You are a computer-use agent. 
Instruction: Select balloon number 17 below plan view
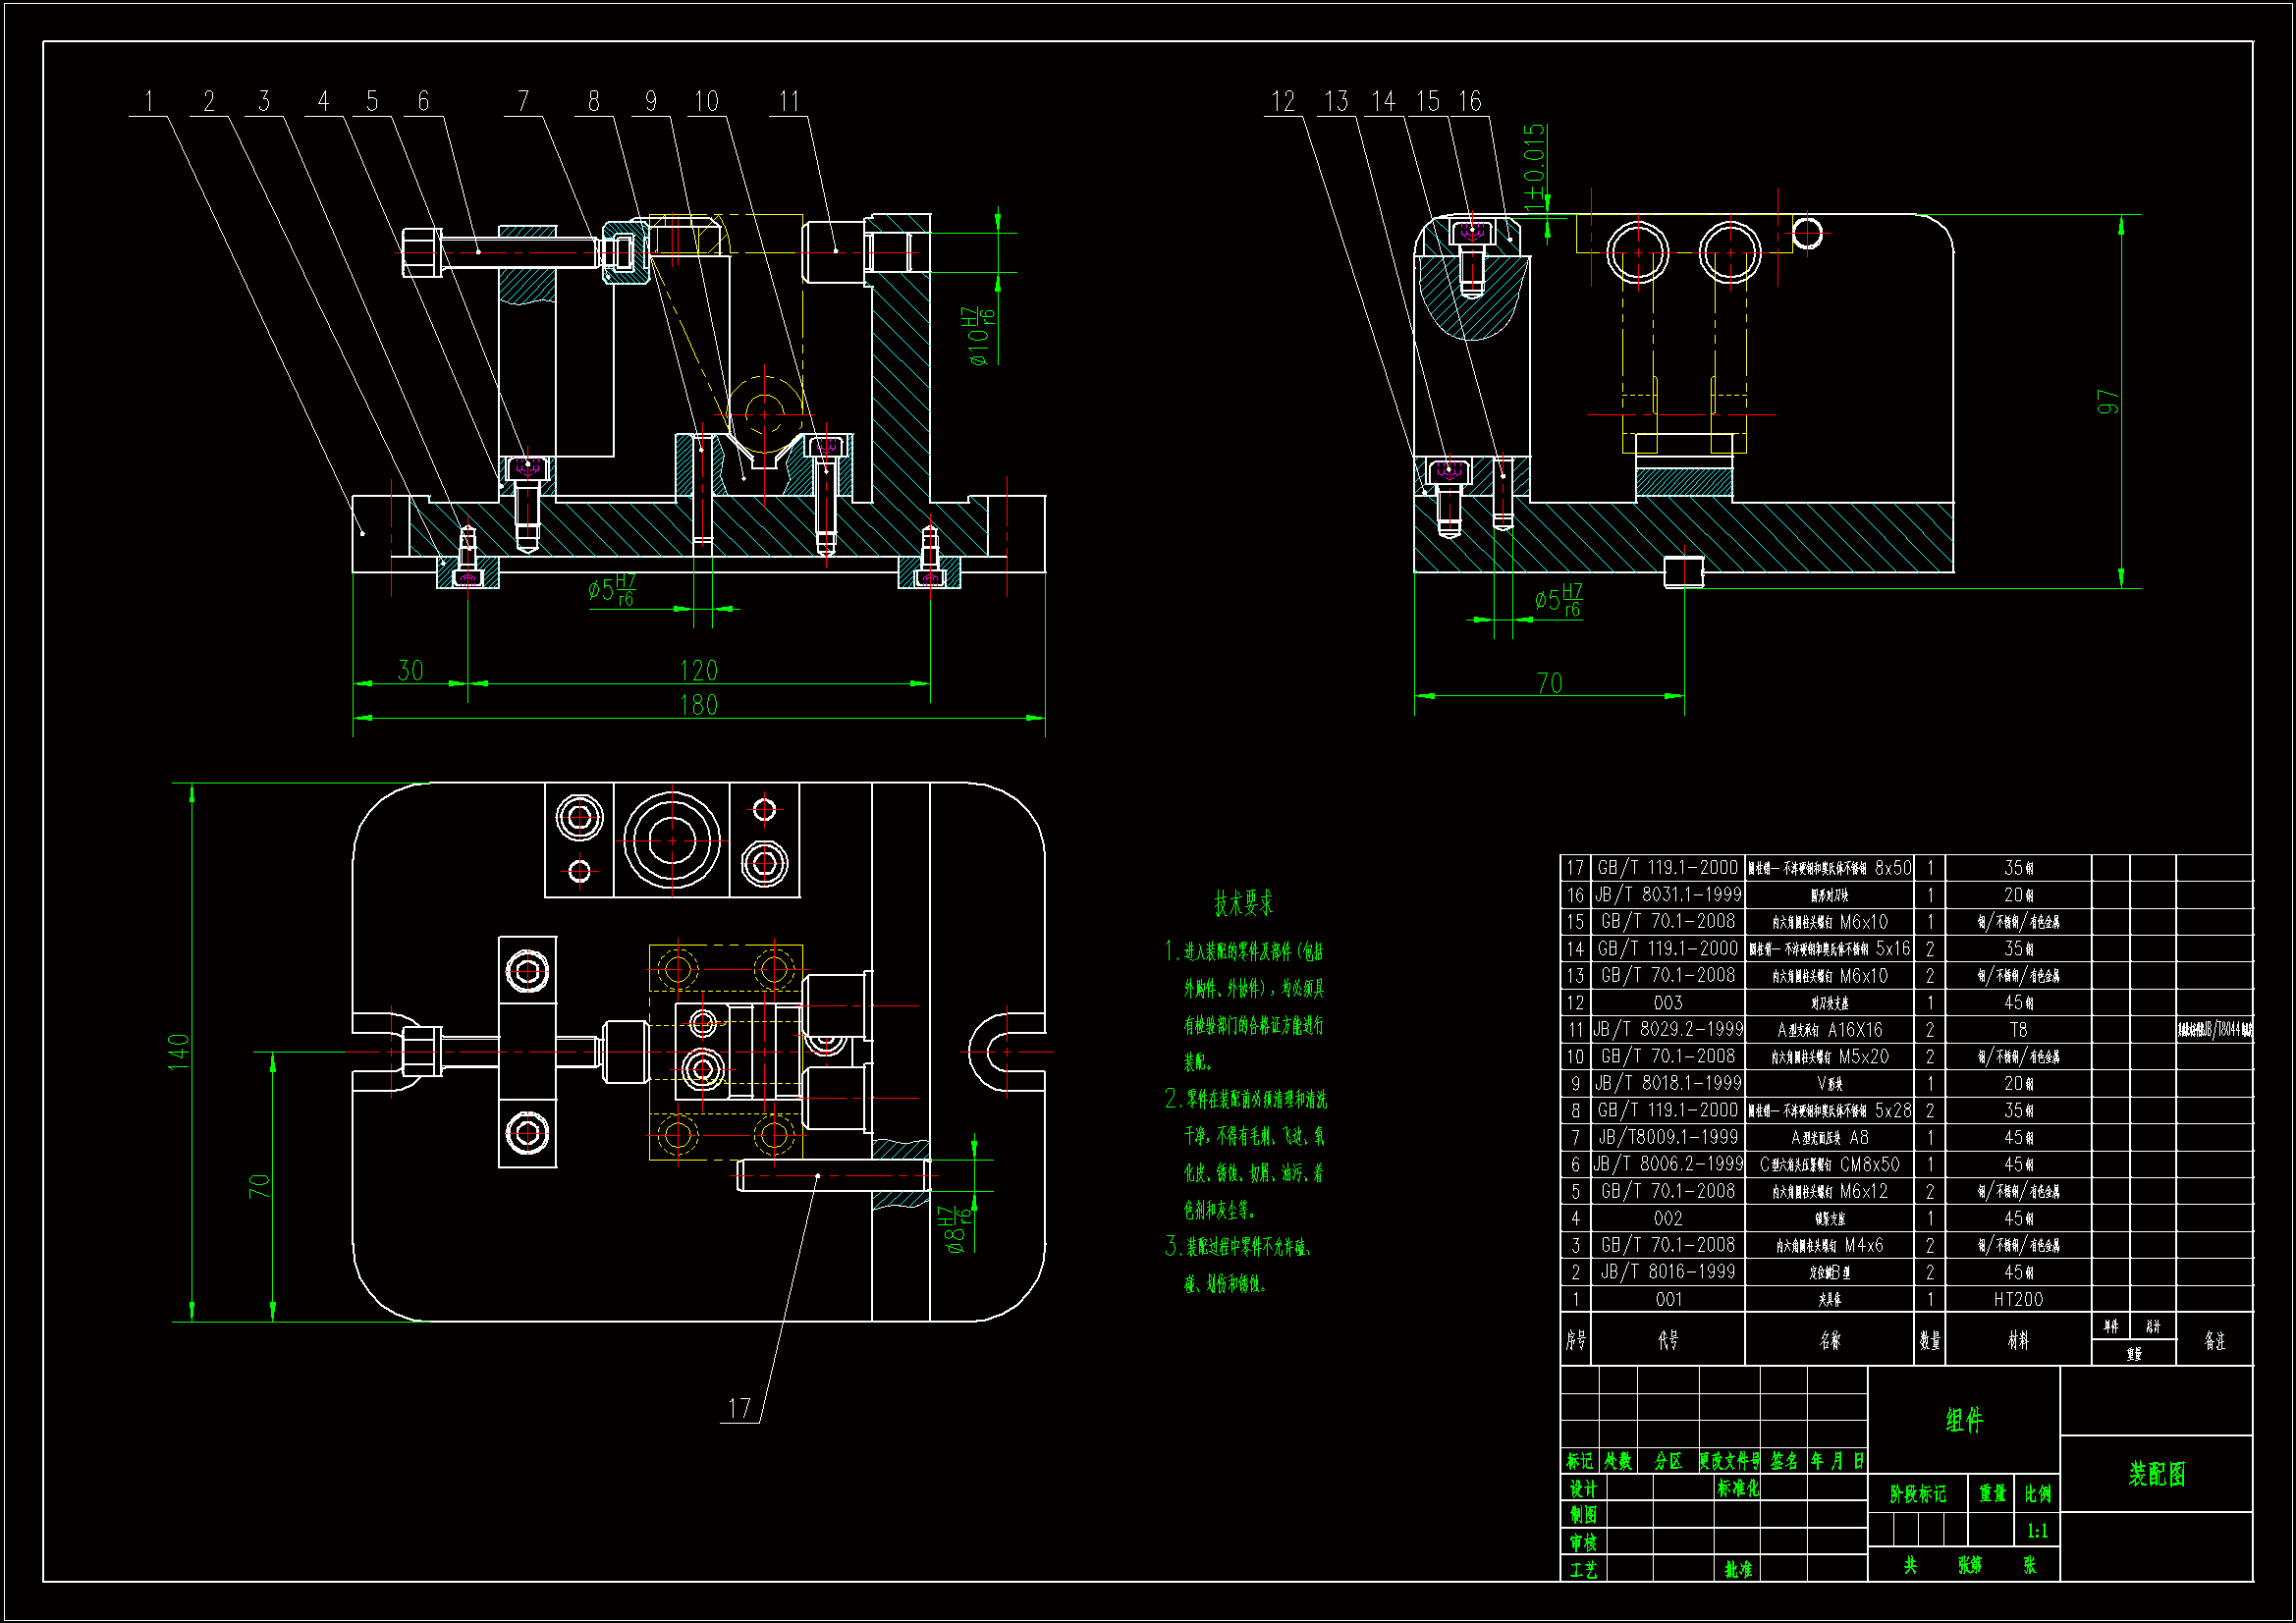pos(739,1409)
